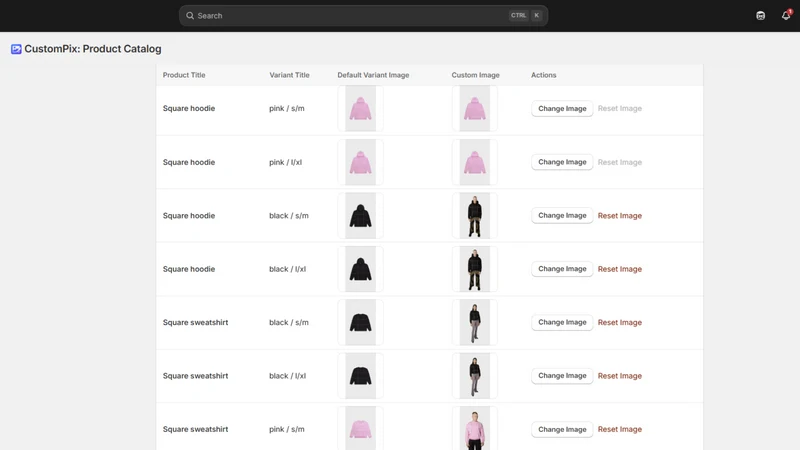Open custom model image of hoodie black / s/m

coord(474,215)
